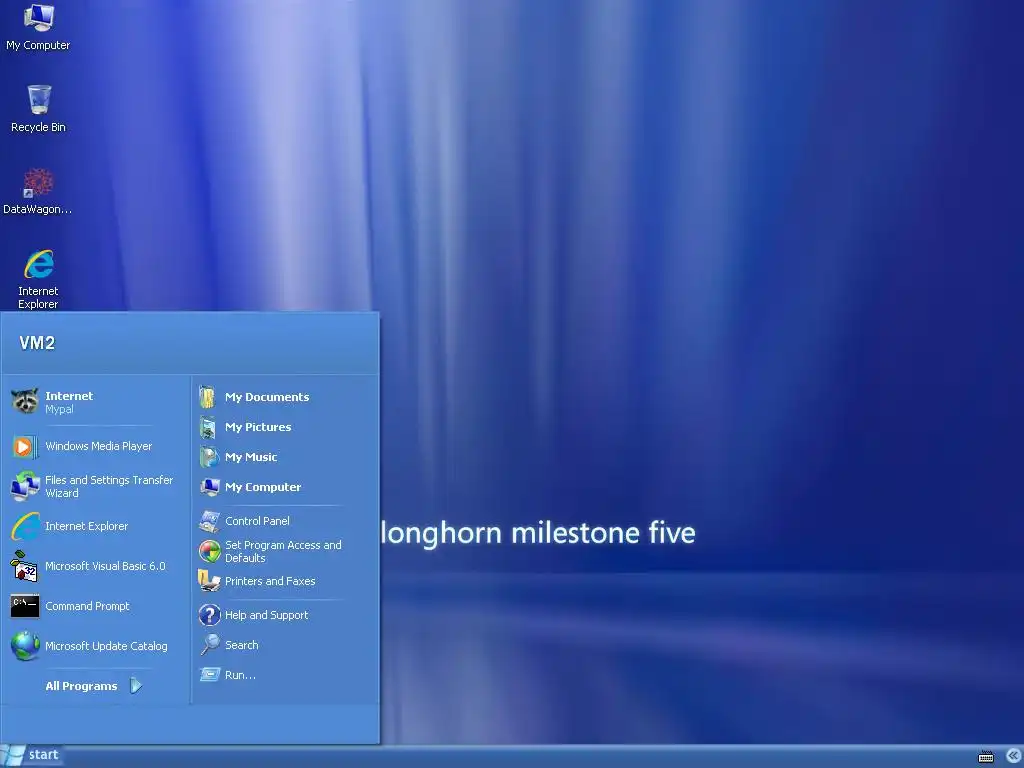Choose the Search entry text
The height and width of the screenshot is (768, 1024).
(242, 645)
